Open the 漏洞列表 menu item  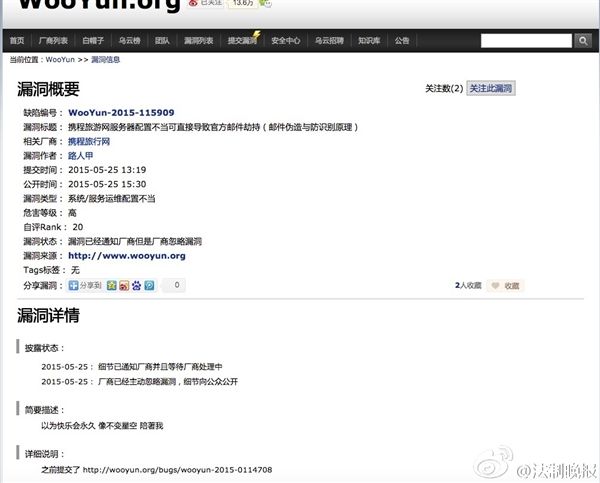(x=199, y=41)
